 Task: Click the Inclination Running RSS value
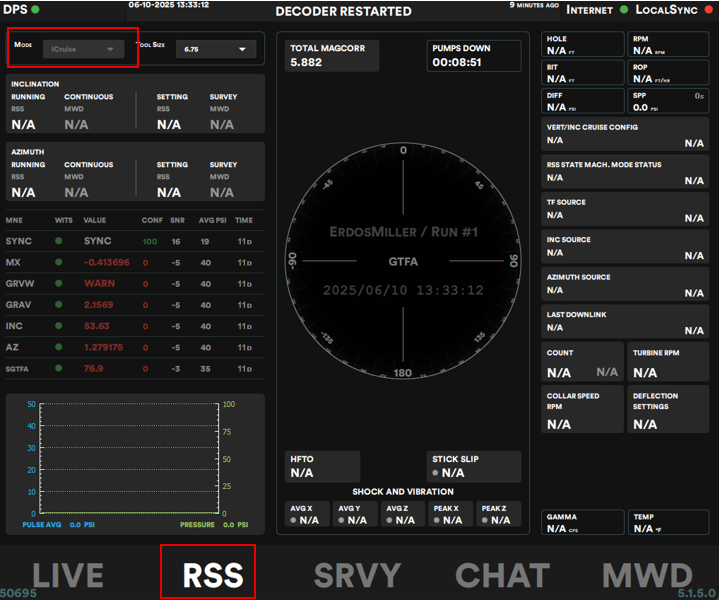[23, 124]
